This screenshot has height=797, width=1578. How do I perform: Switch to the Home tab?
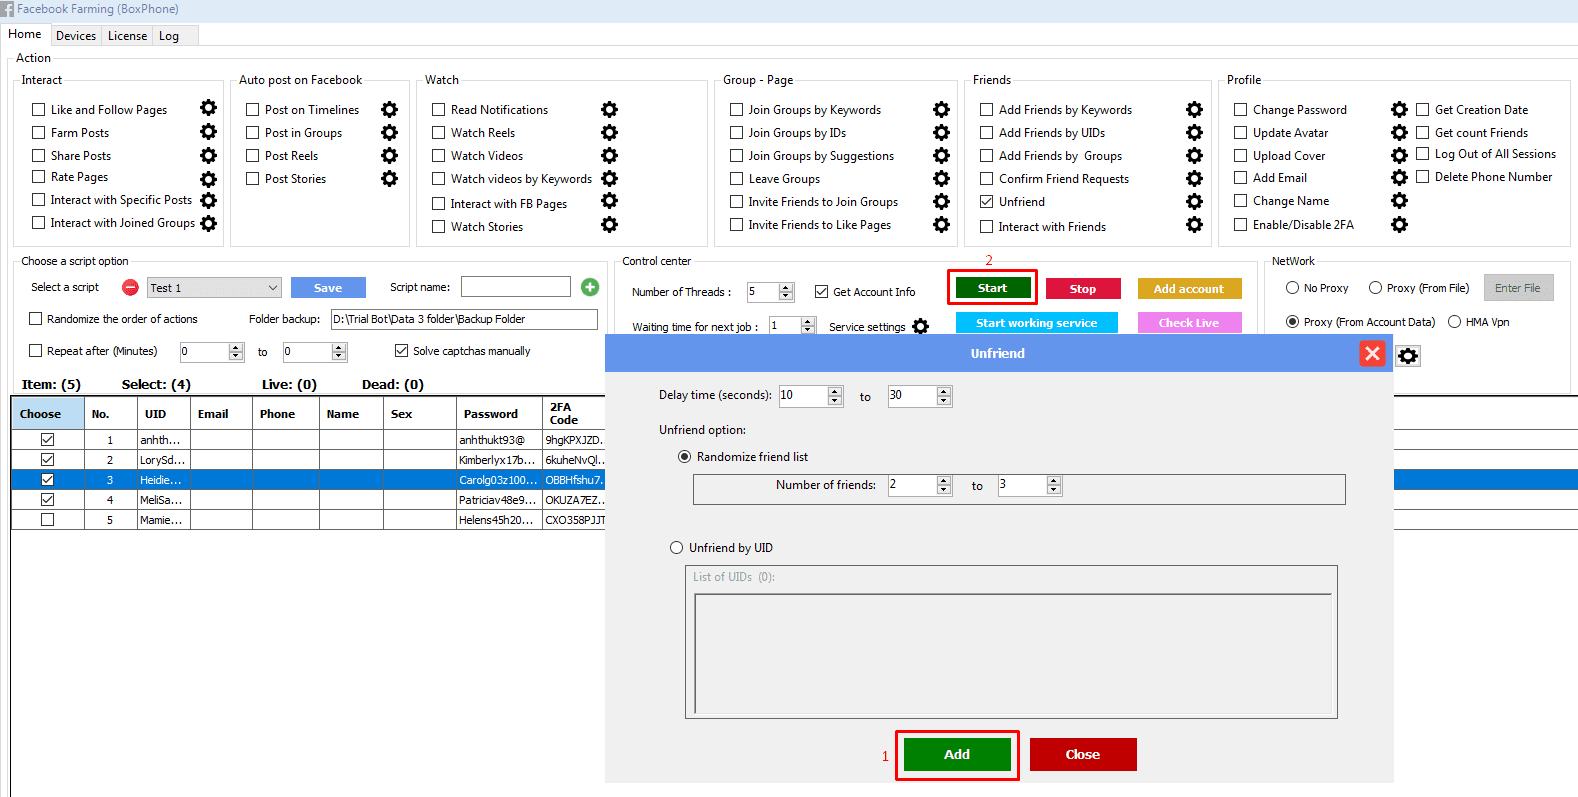tap(25, 34)
